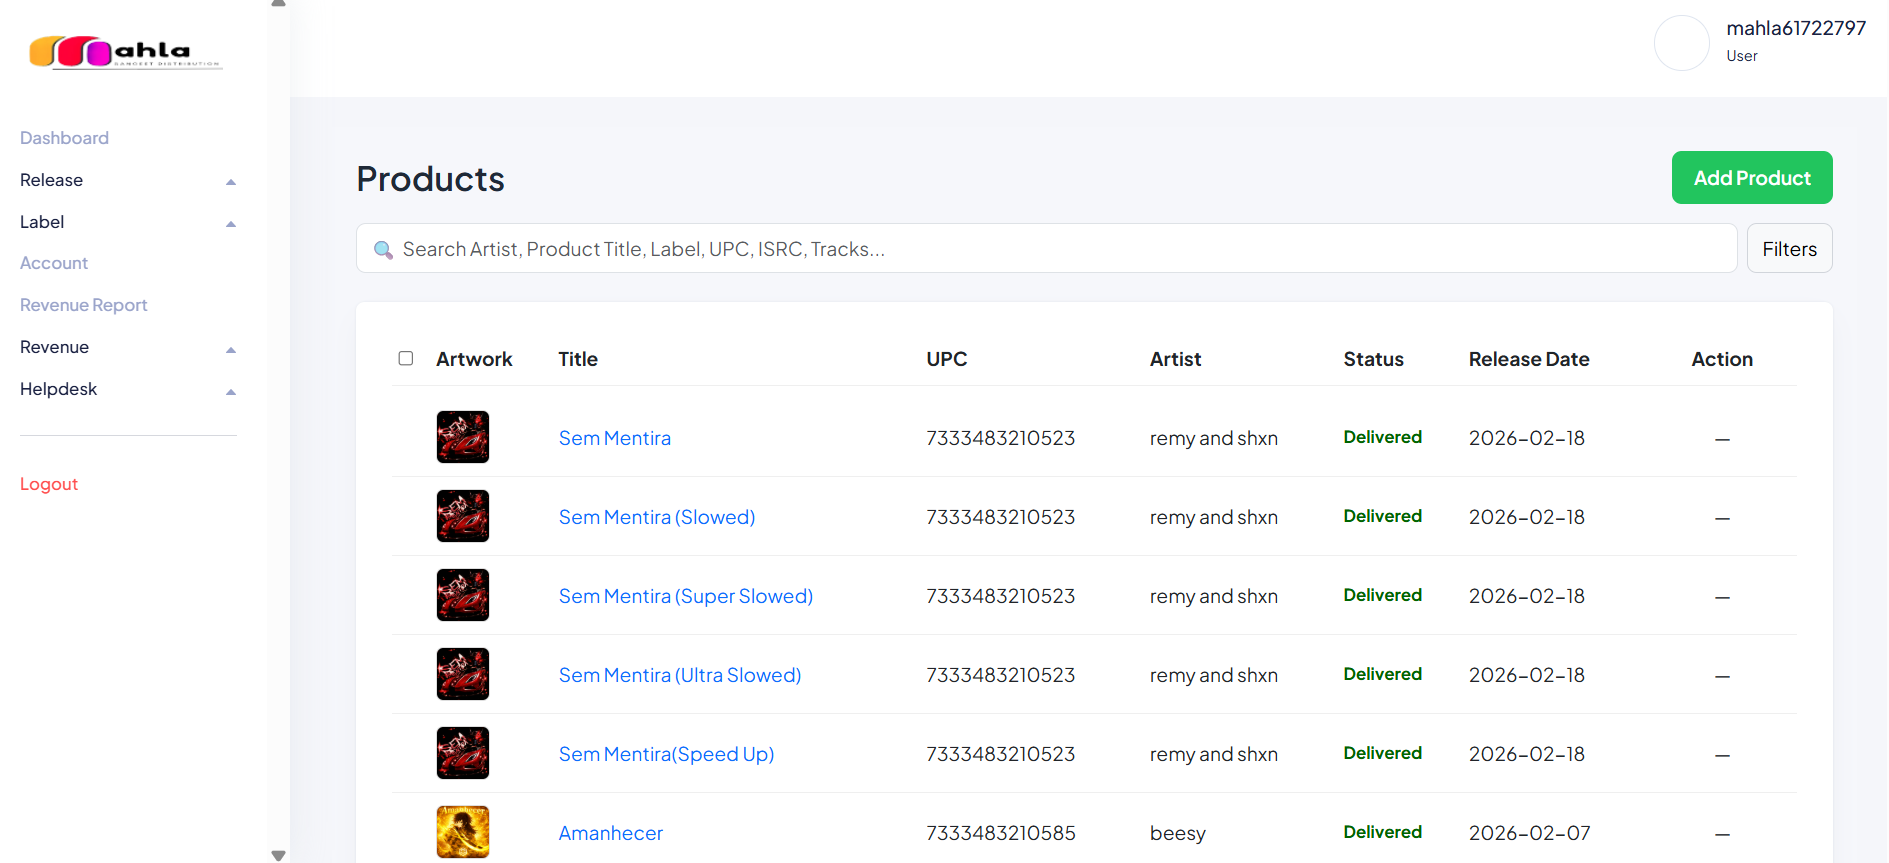Click the Mahla logo in sidebar
The image size is (1889, 863).
pyautogui.click(x=125, y=51)
